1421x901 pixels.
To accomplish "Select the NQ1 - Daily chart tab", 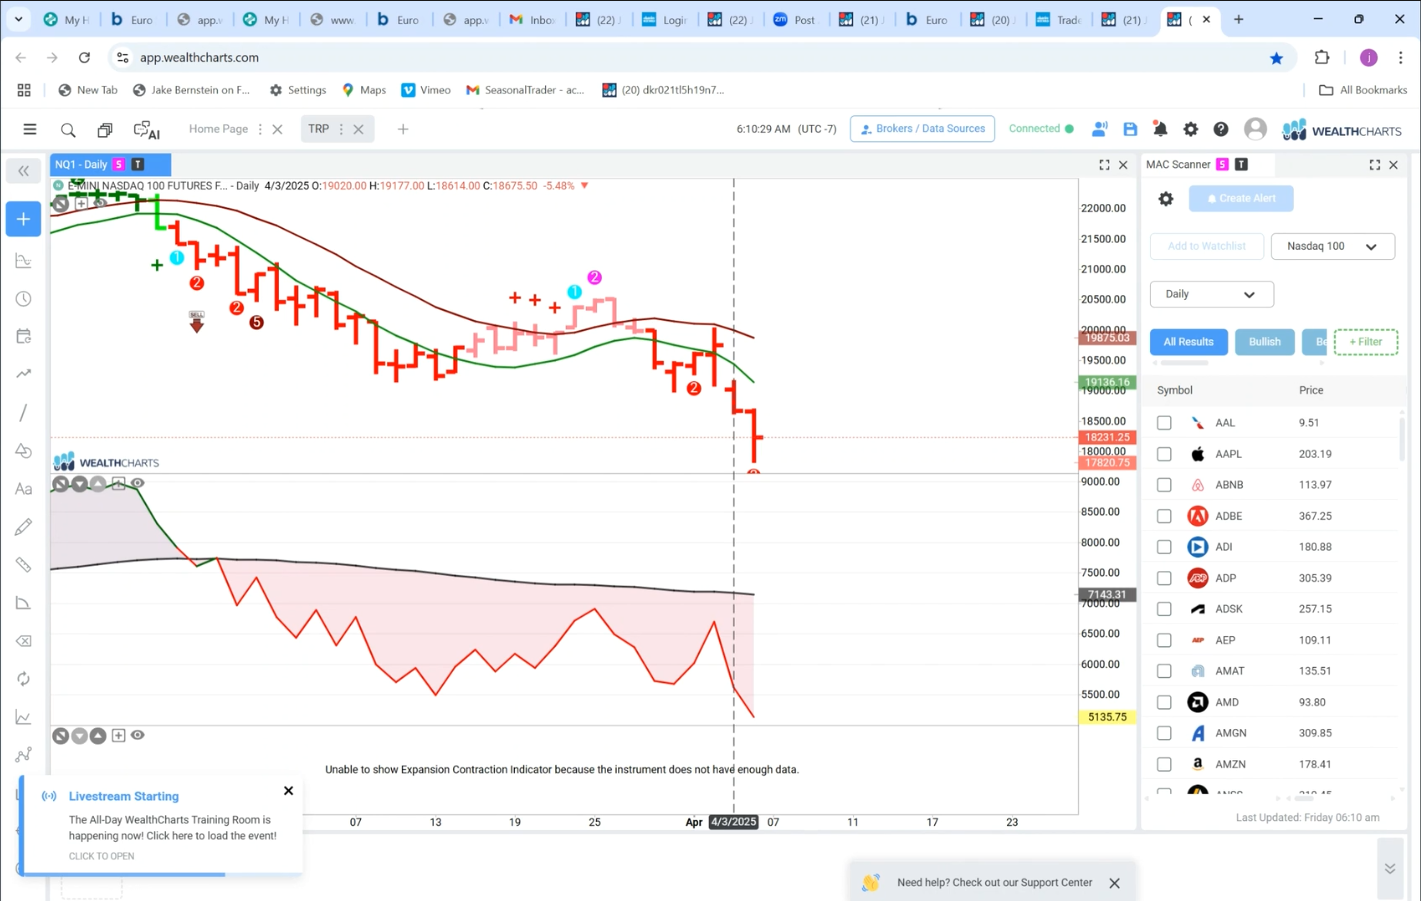I will coord(82,164).
